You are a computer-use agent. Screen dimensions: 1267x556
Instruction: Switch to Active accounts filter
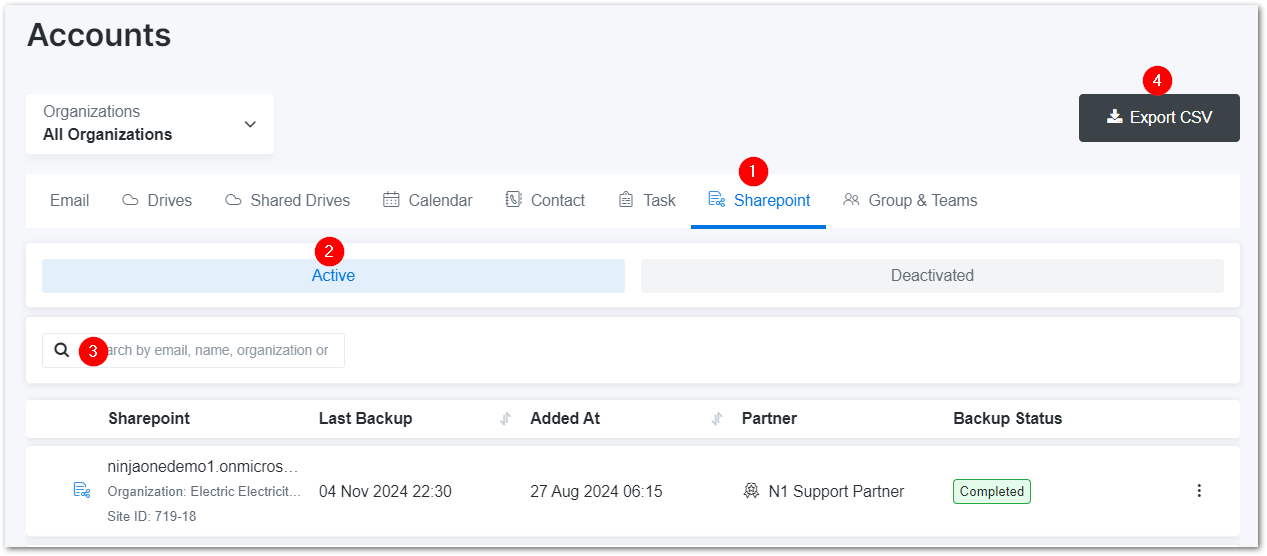pyautogui.click(x=333, y=276)
